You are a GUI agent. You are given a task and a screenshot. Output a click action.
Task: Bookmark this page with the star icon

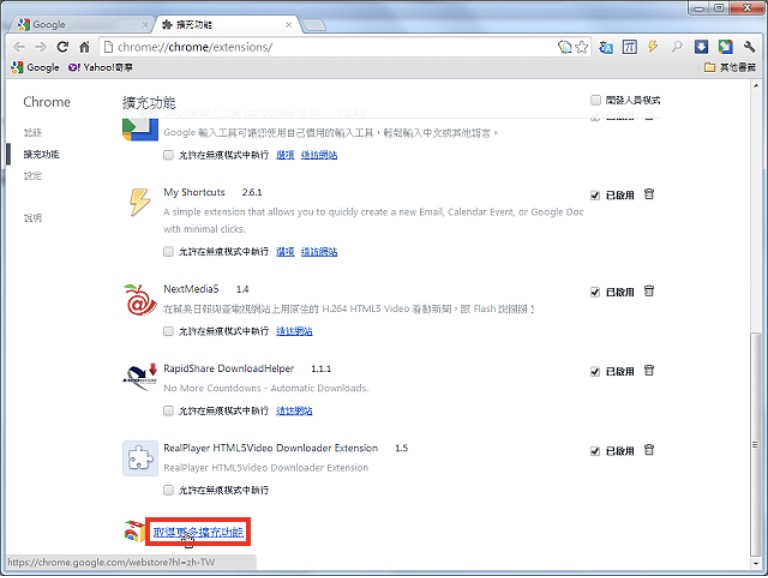point(584,47)
